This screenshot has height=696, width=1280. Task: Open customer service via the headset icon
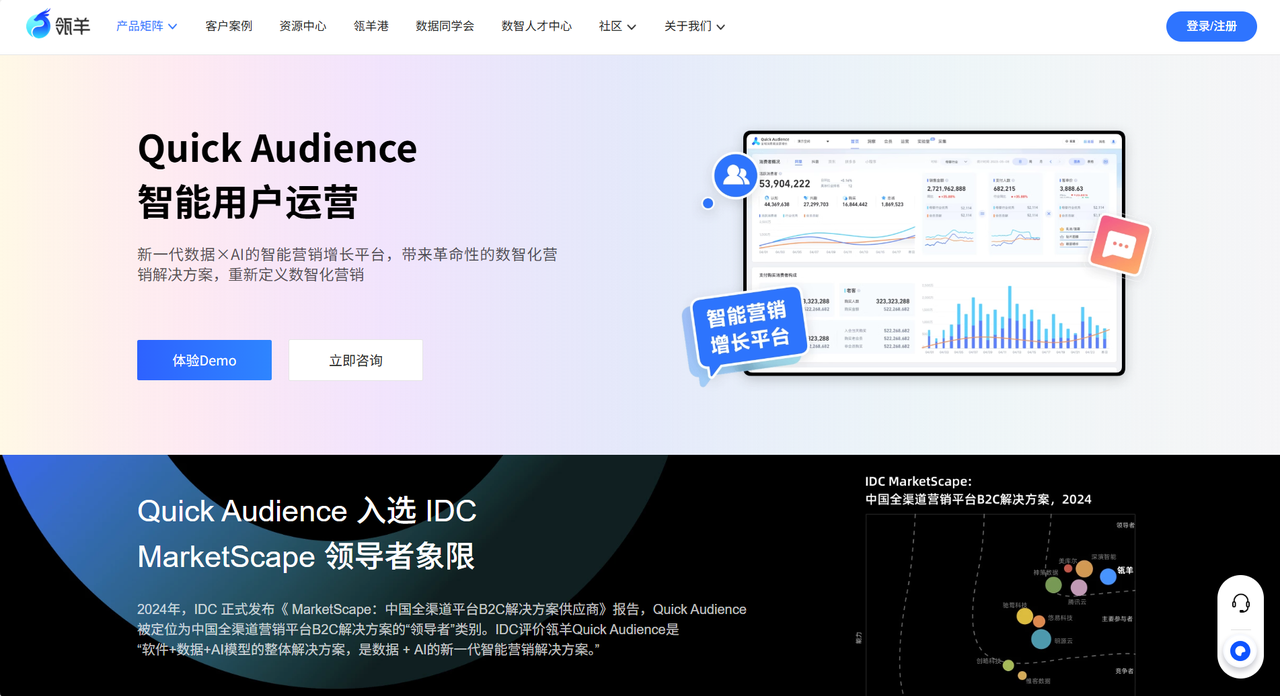coord(1241,603)
